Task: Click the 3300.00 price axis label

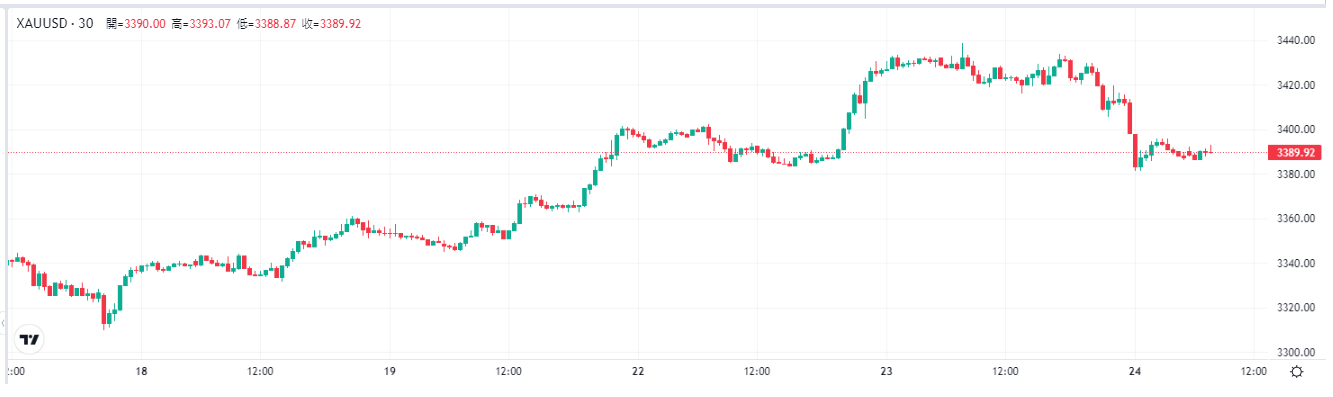Action: click(1293, 352)
